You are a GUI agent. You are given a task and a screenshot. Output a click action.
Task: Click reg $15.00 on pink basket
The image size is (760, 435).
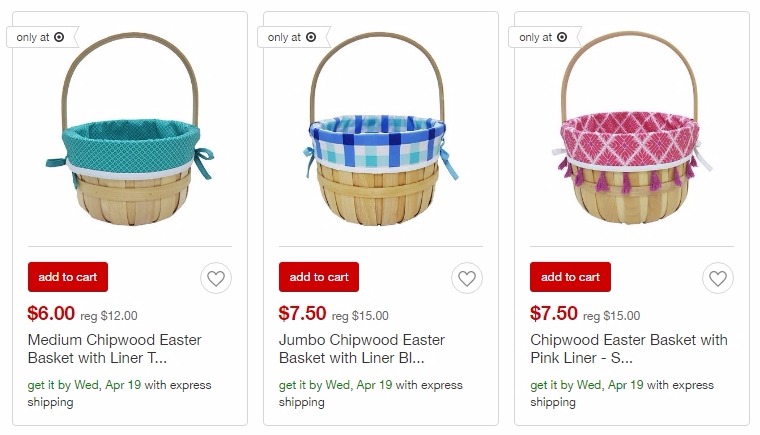point(611,316)
